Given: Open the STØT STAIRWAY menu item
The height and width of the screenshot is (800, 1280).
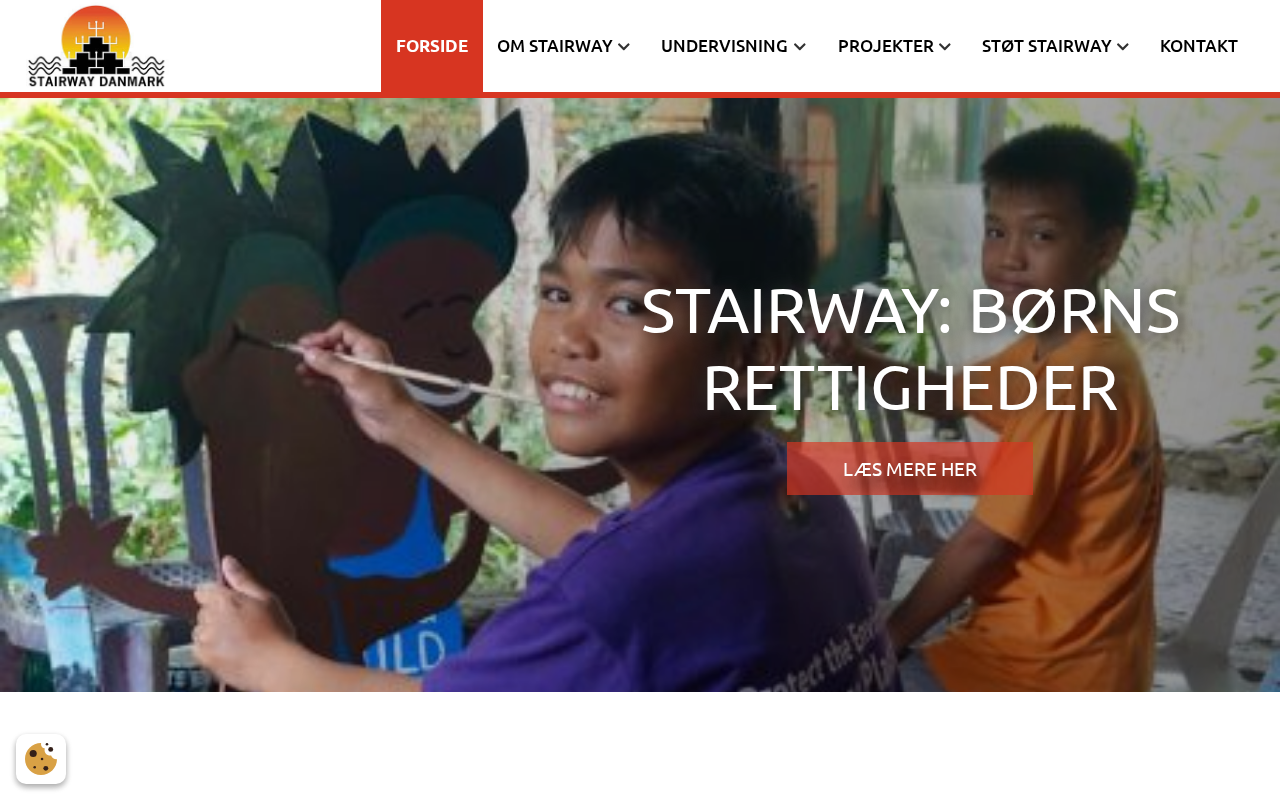Looking at the screenshot, I should click(x=1047, y=46).
